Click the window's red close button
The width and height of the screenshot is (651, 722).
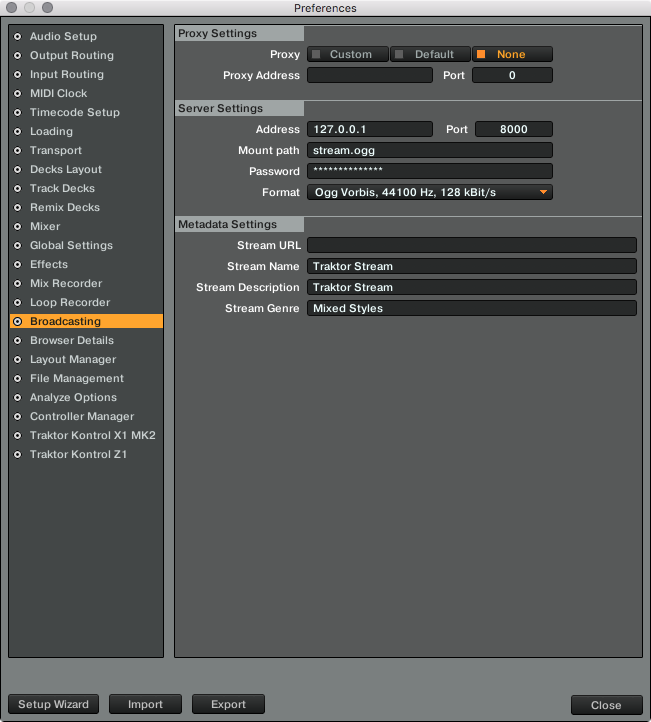12,7
